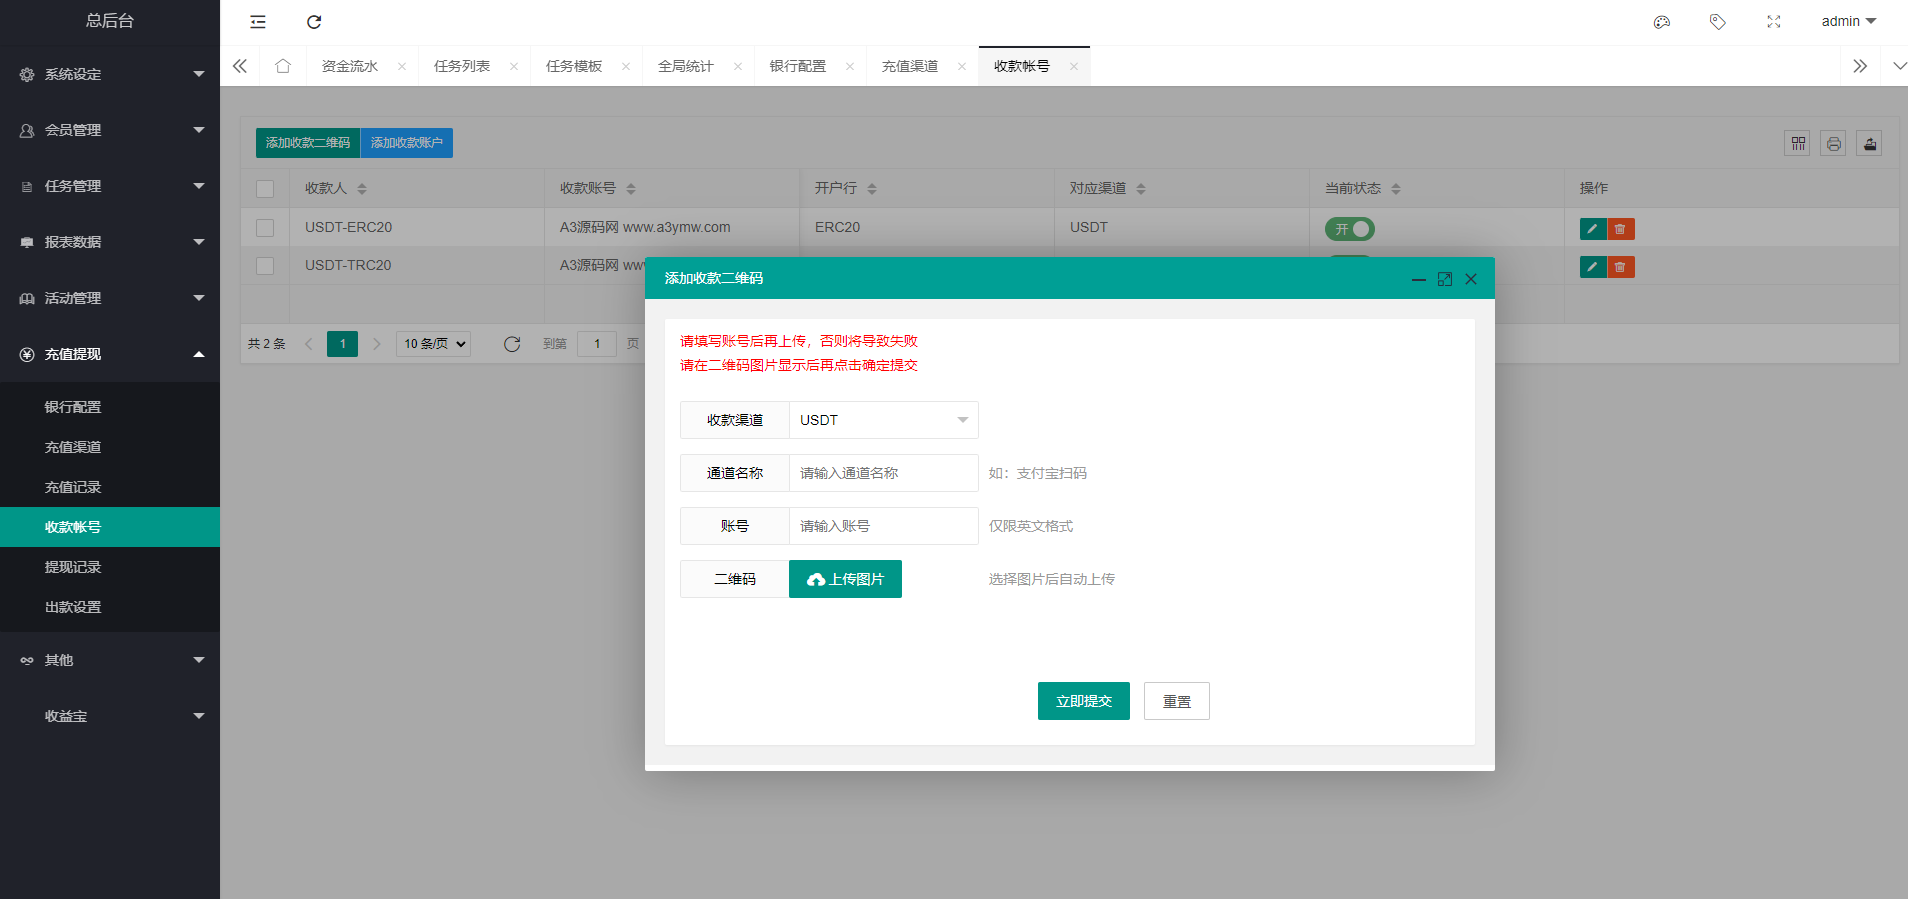The width and height of the screenshot is (1908, 899).
Task: Open the admin user dropdown
Action: pyautogui.click(x=1848, y=21)
